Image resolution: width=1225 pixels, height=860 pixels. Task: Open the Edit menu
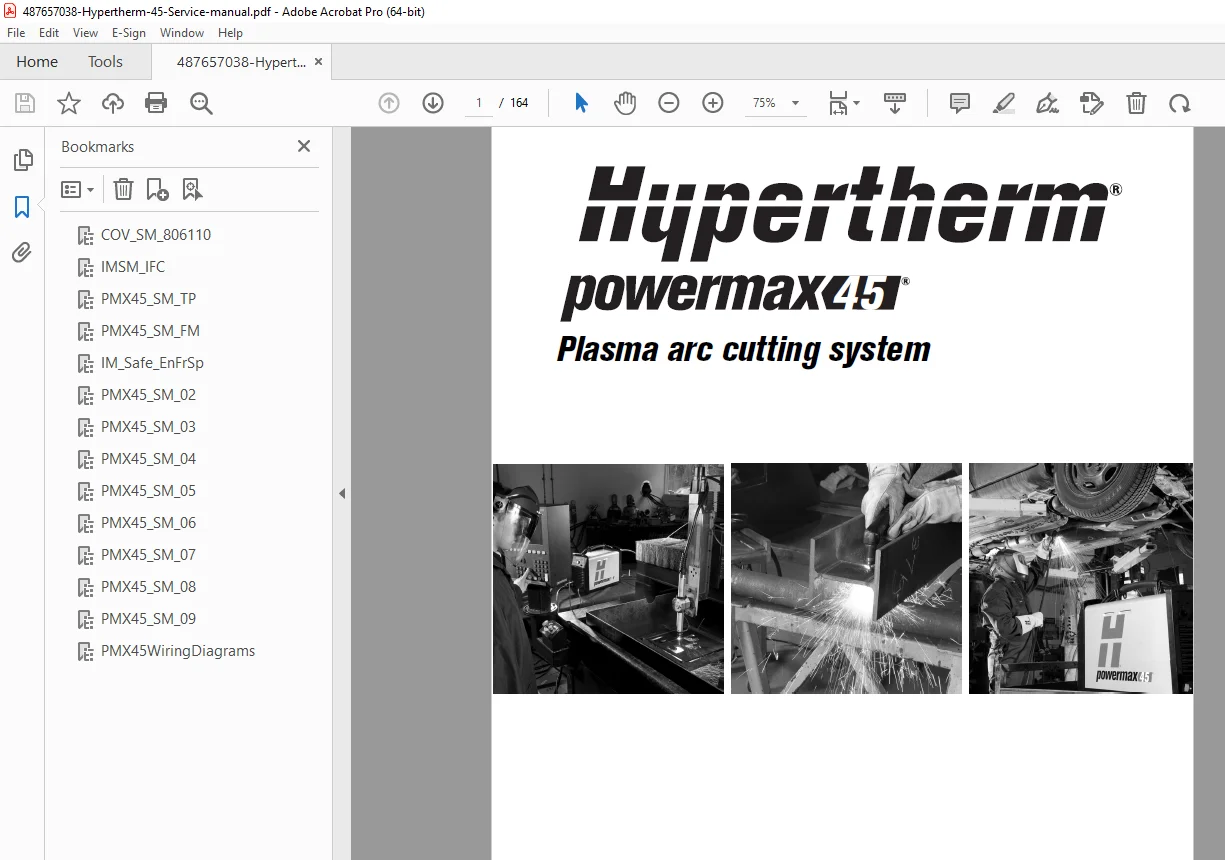point(49,33)
